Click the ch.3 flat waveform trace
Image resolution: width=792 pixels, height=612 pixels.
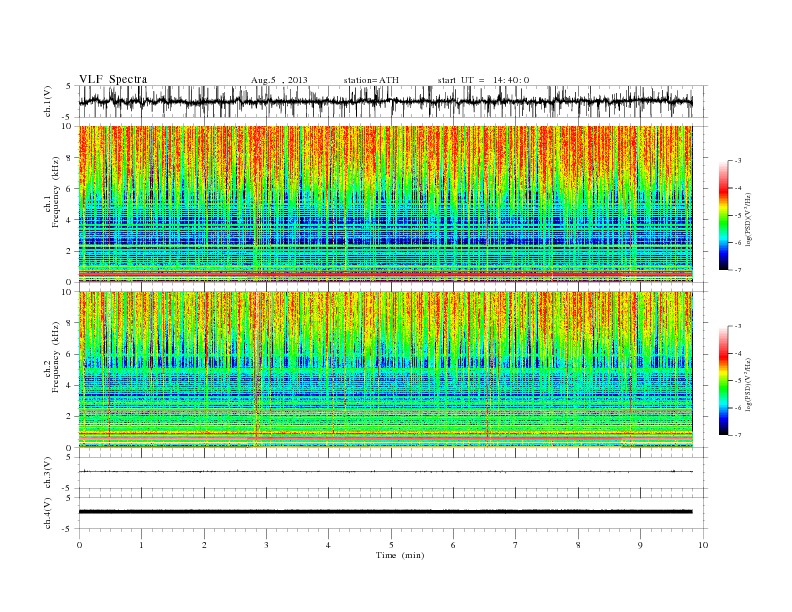386,472
